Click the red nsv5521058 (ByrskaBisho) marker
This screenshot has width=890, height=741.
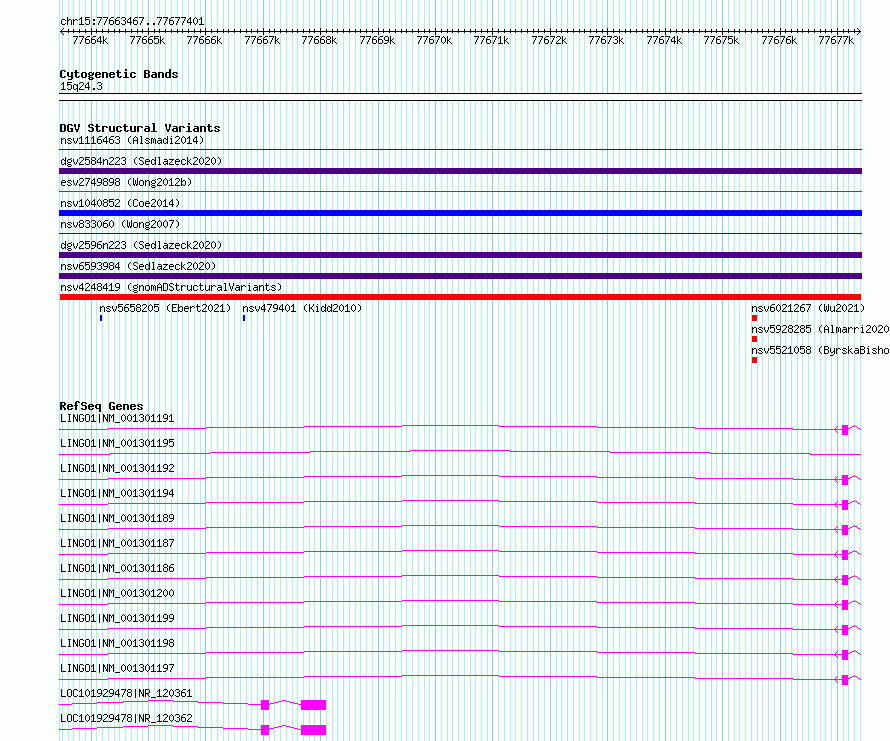click(x=754, y=360)
